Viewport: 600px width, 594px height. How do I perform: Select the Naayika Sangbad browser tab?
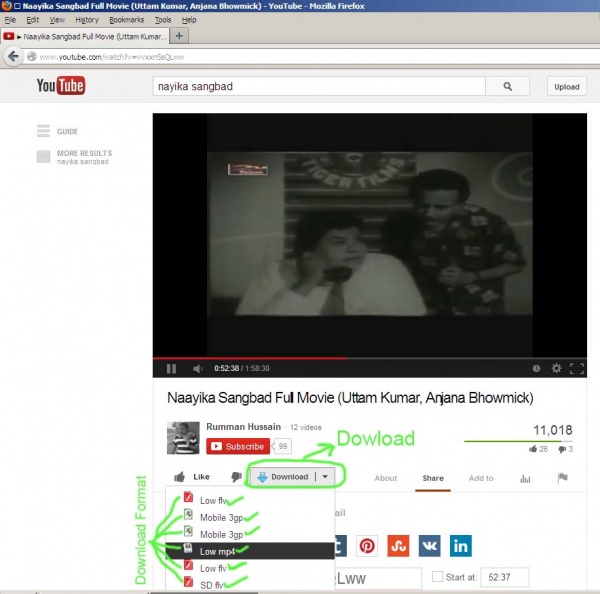pos(85,36)
